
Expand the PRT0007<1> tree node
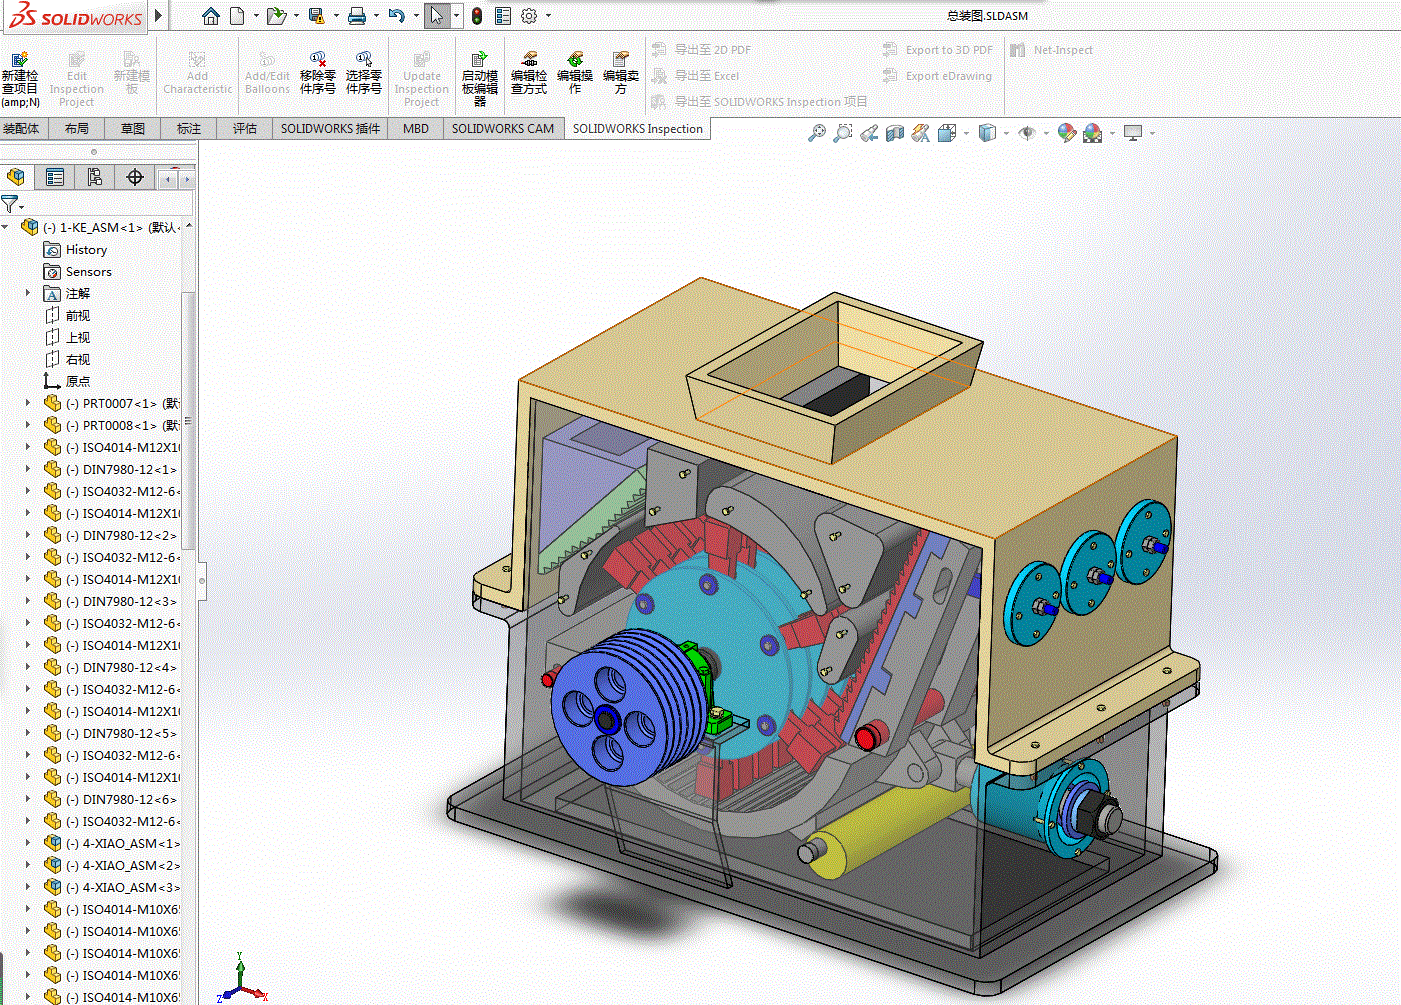pyautogui.click(x=28, y=403)
